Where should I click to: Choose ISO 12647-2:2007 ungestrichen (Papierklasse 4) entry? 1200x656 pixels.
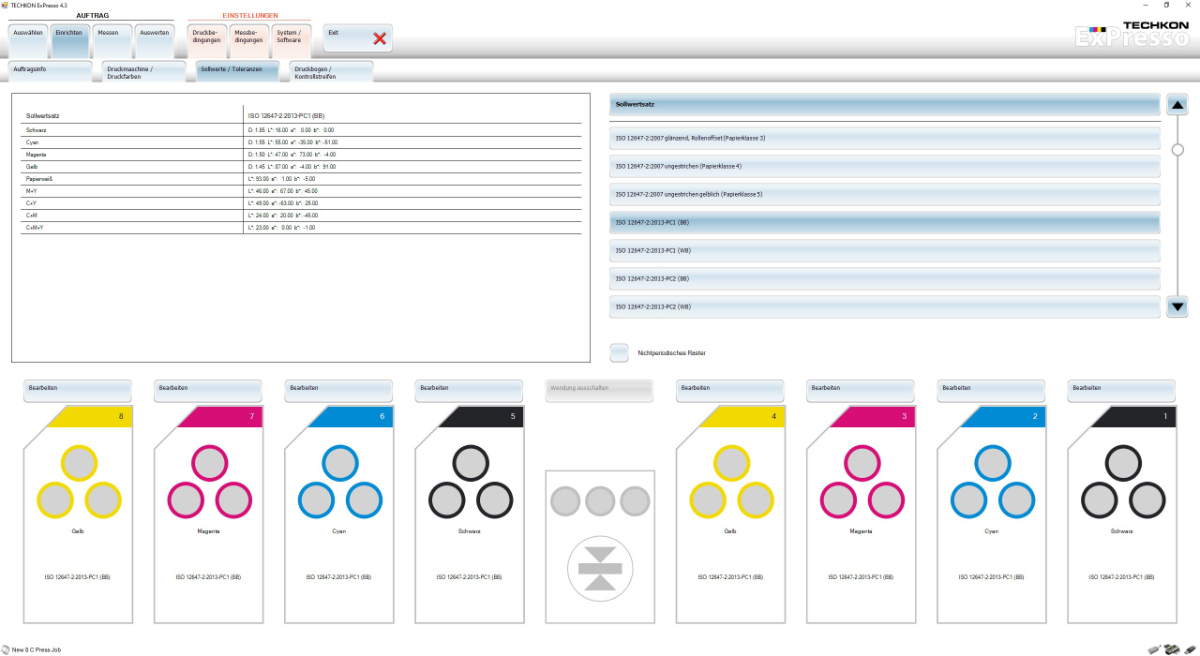point(884,166)
